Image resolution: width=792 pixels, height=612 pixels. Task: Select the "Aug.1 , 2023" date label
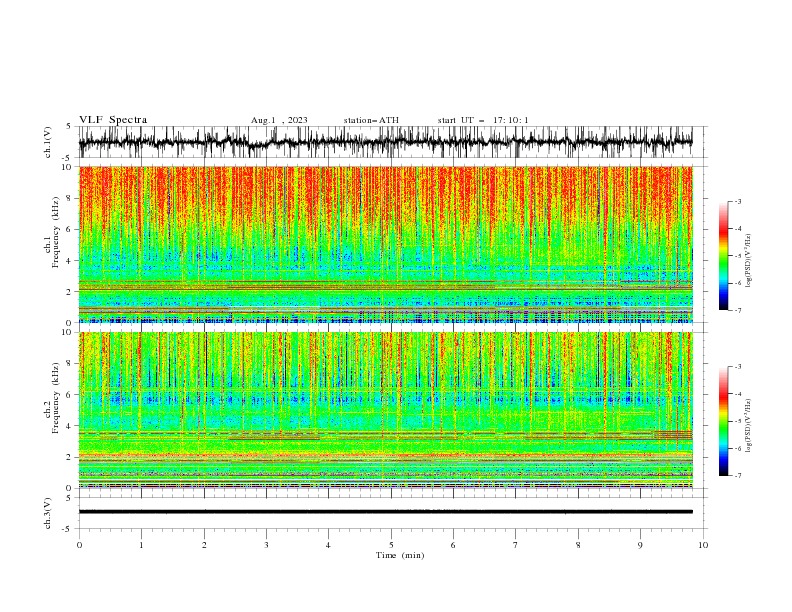[x=279, y=120]
